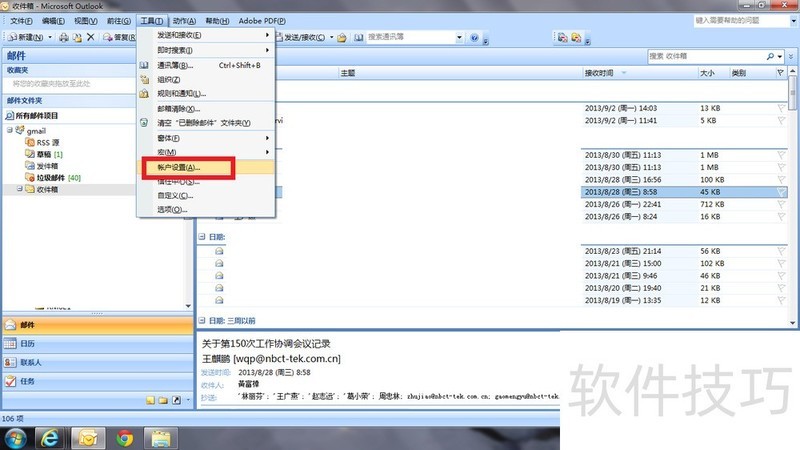This screenshot has width=800, height=450.
Task: Switch to the 任务 Tasks pane
Action: (97, 381)
